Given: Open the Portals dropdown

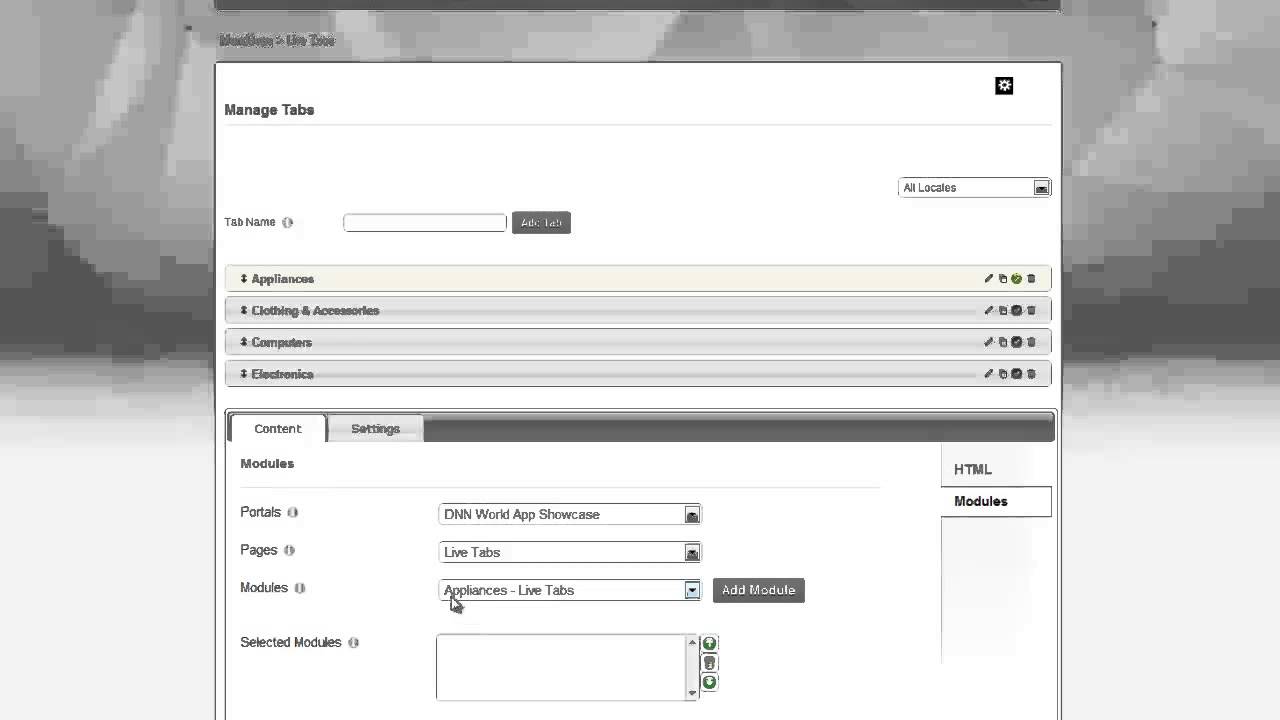Looking at the screenshot, I should [570, 514].
